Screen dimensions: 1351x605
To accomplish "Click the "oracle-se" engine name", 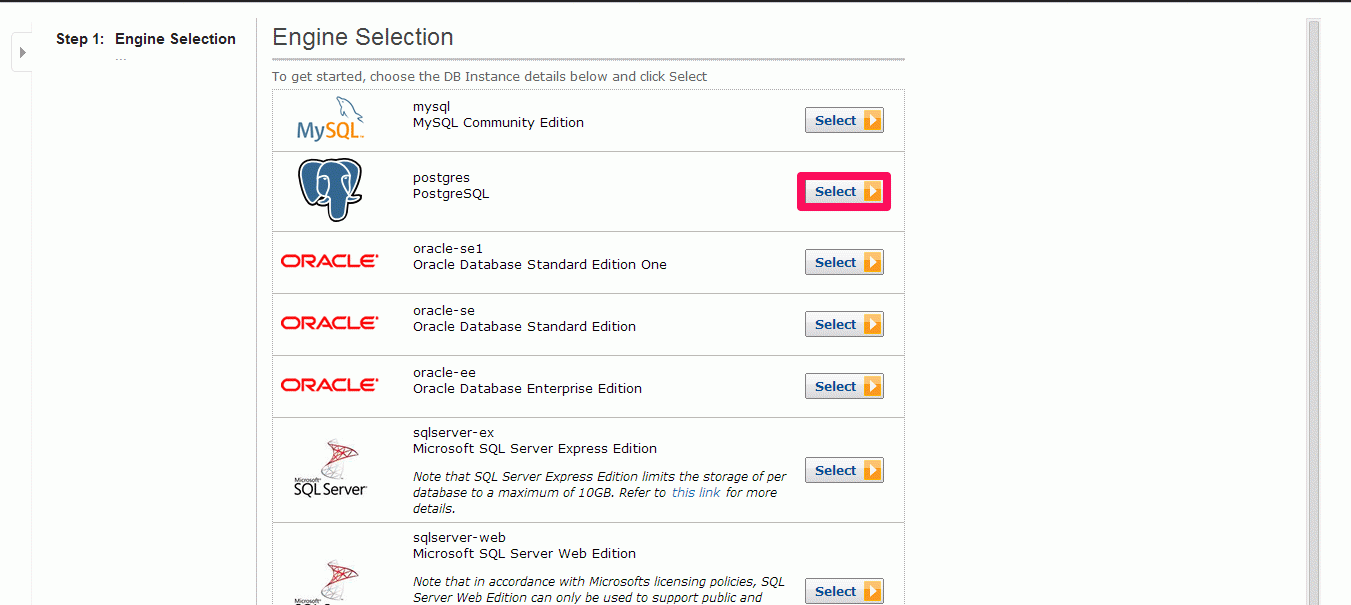I will 444,310.
